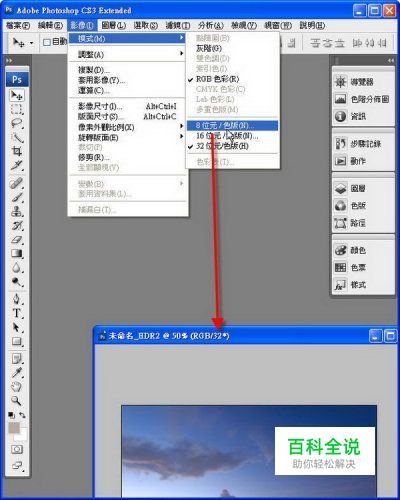The width and height of the screenshot is (400, 500).
Task: Choose 運算(C)... calculations
Action: tap(127, 90)
